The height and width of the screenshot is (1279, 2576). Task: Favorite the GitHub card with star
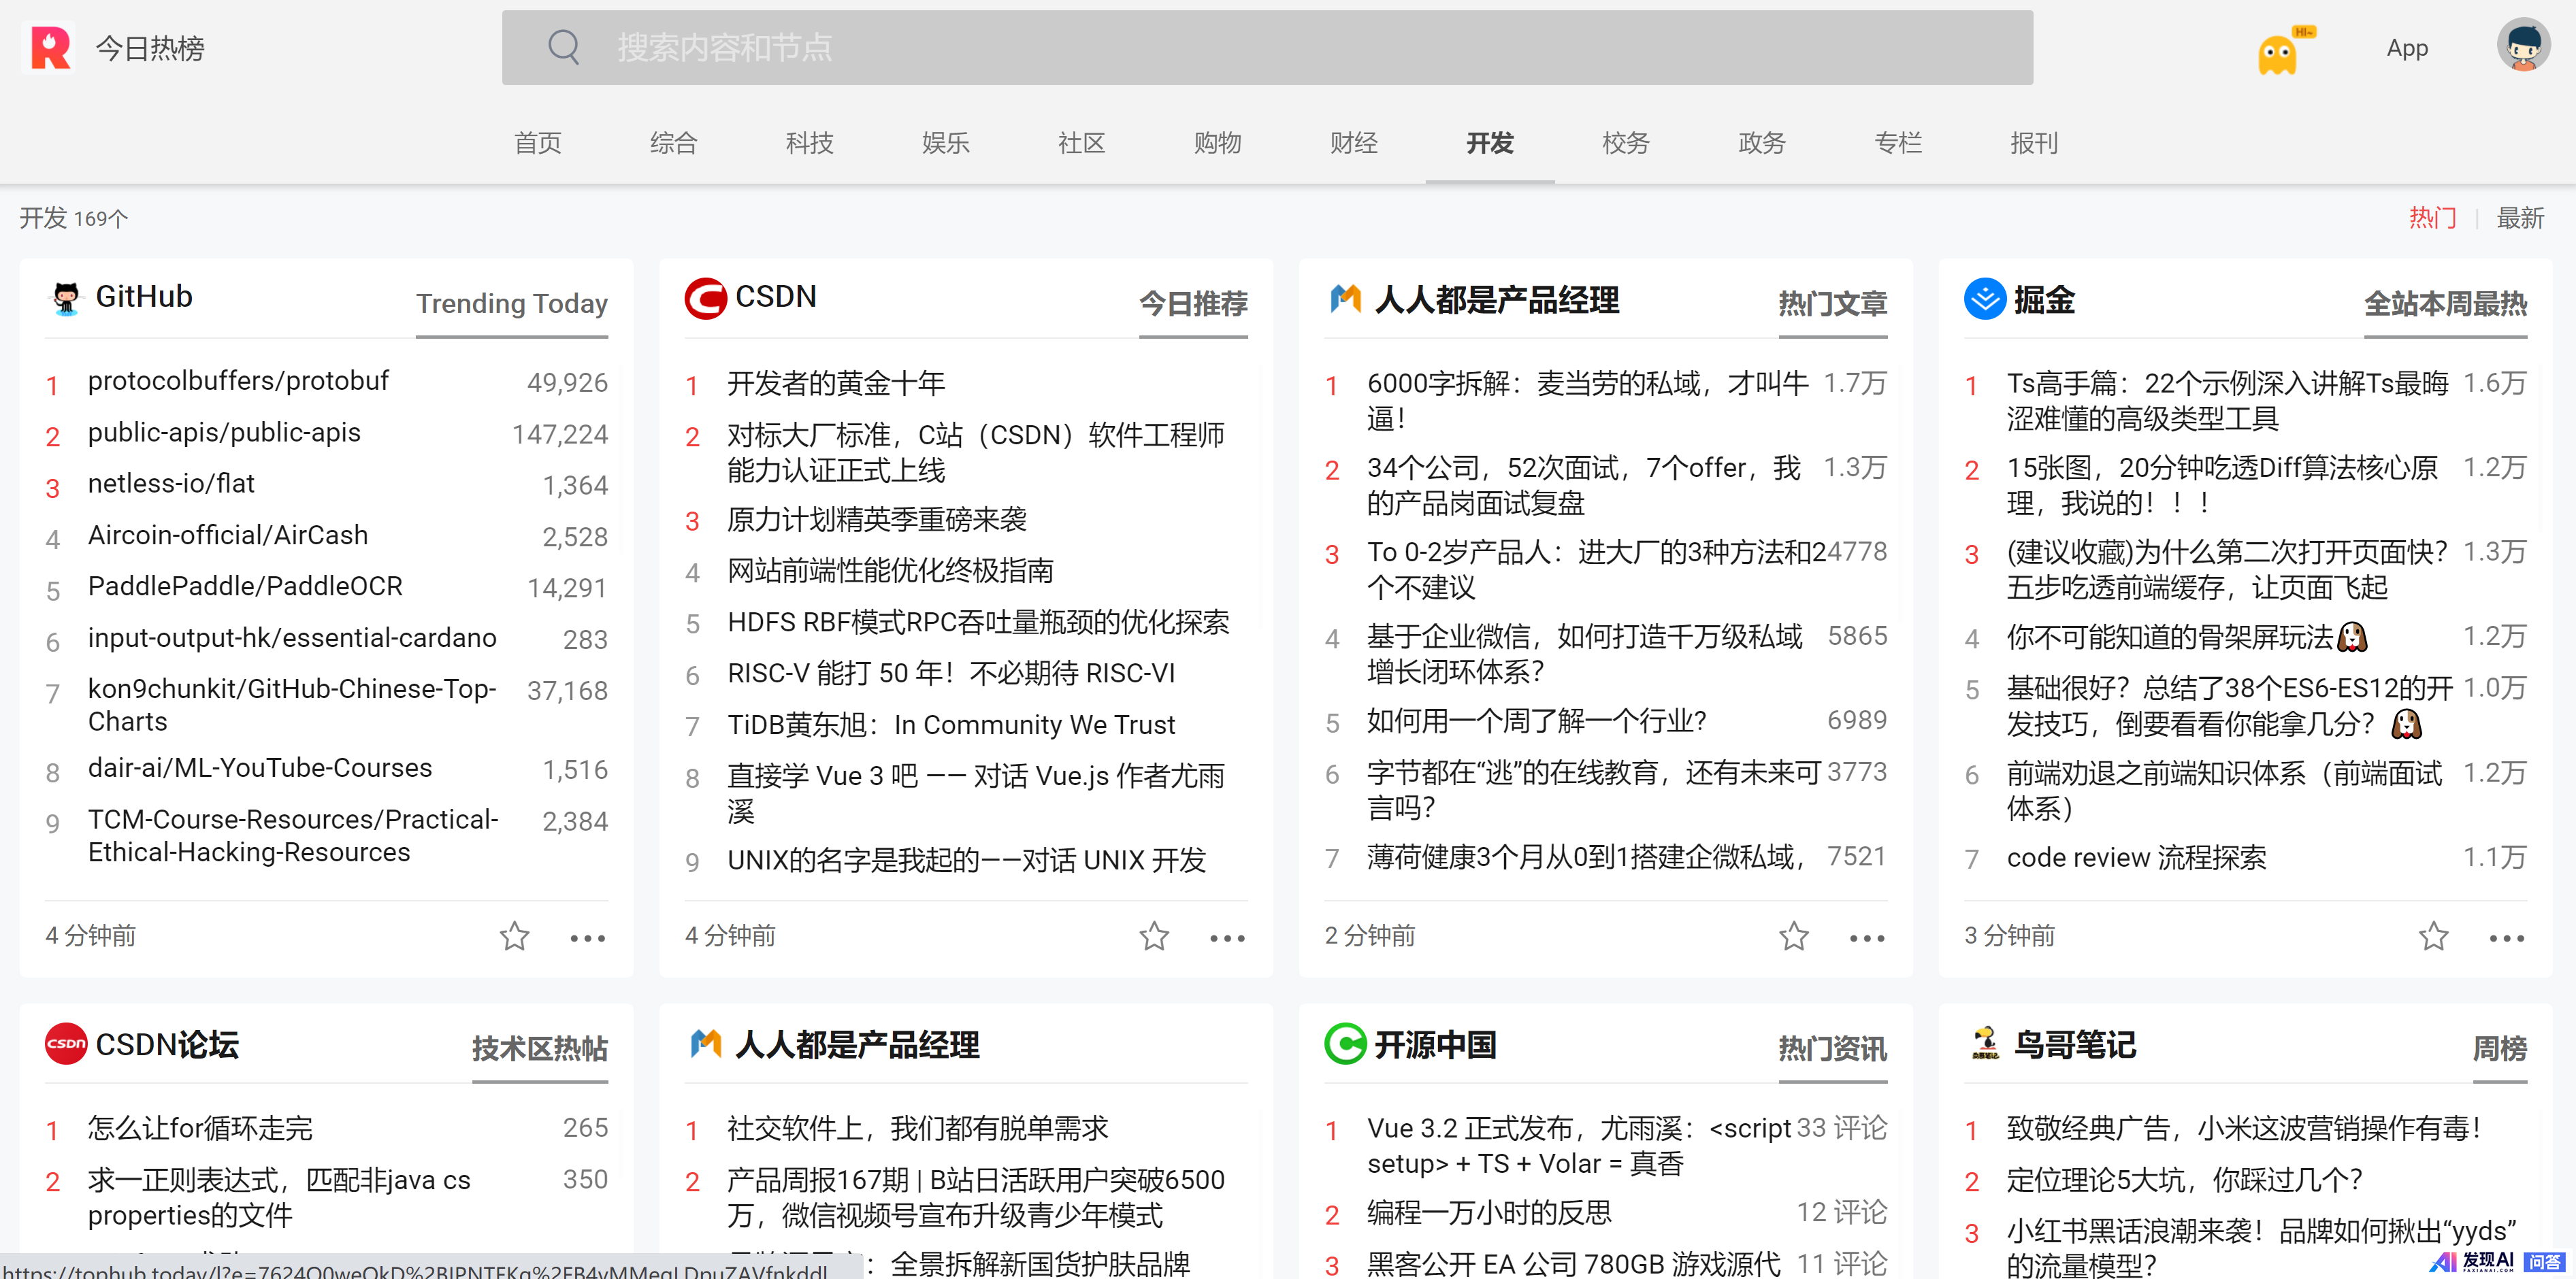(514, 936)
